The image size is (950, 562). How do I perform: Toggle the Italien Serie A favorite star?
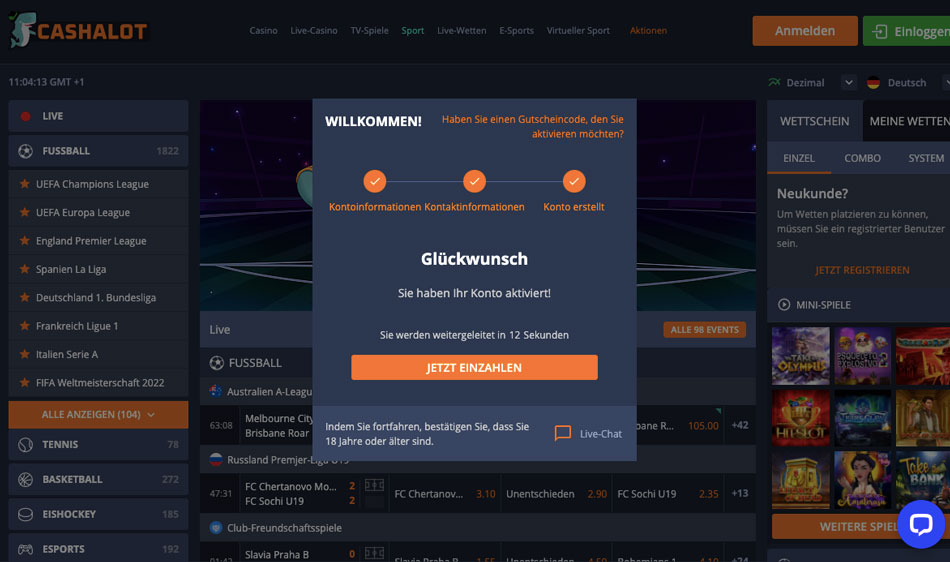click(x=25, y=354)
